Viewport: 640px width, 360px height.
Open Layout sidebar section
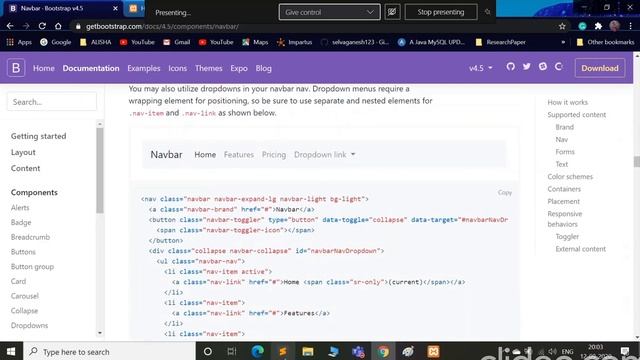coord(23,152)
